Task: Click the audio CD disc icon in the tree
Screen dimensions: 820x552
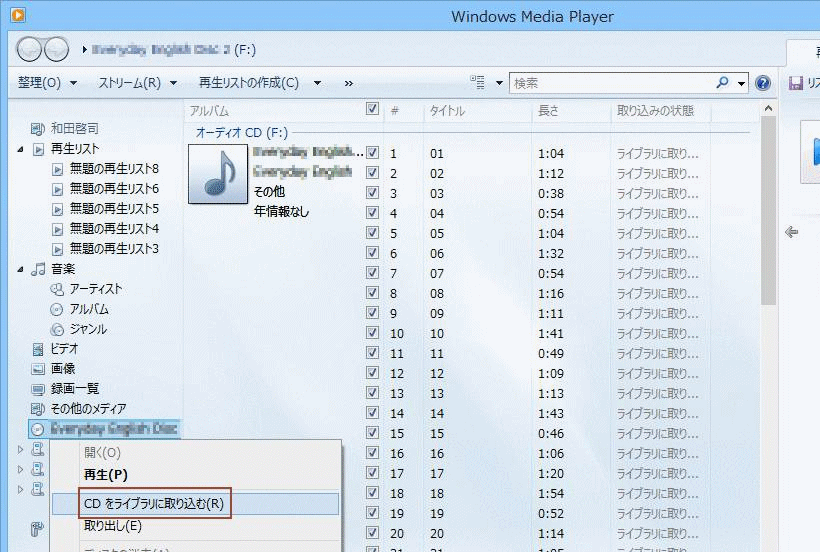Action: (x=37, y=429)
